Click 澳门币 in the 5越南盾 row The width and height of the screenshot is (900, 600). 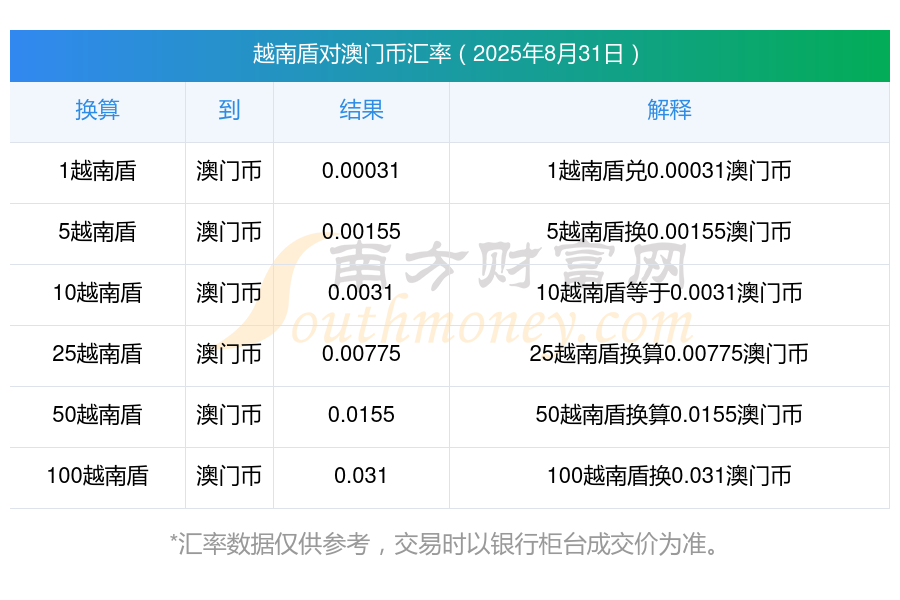(x=229, y=232)
